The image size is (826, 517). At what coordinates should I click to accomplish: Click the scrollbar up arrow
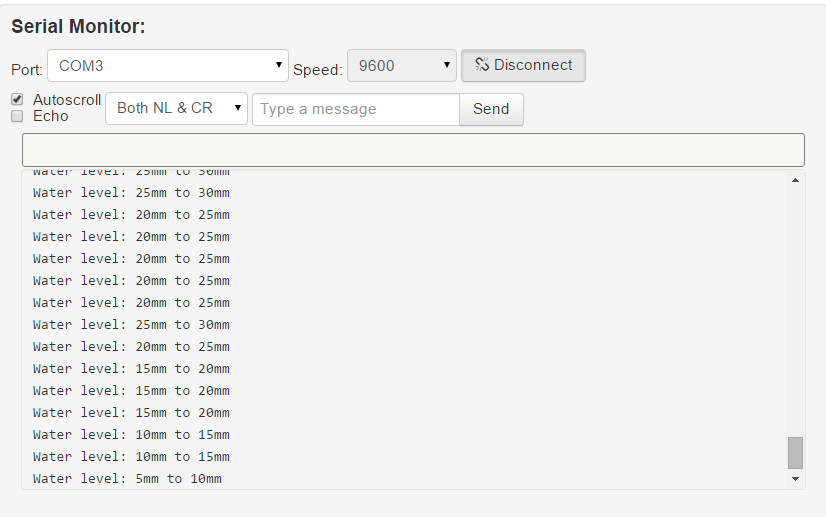click(x=796, y=180)
